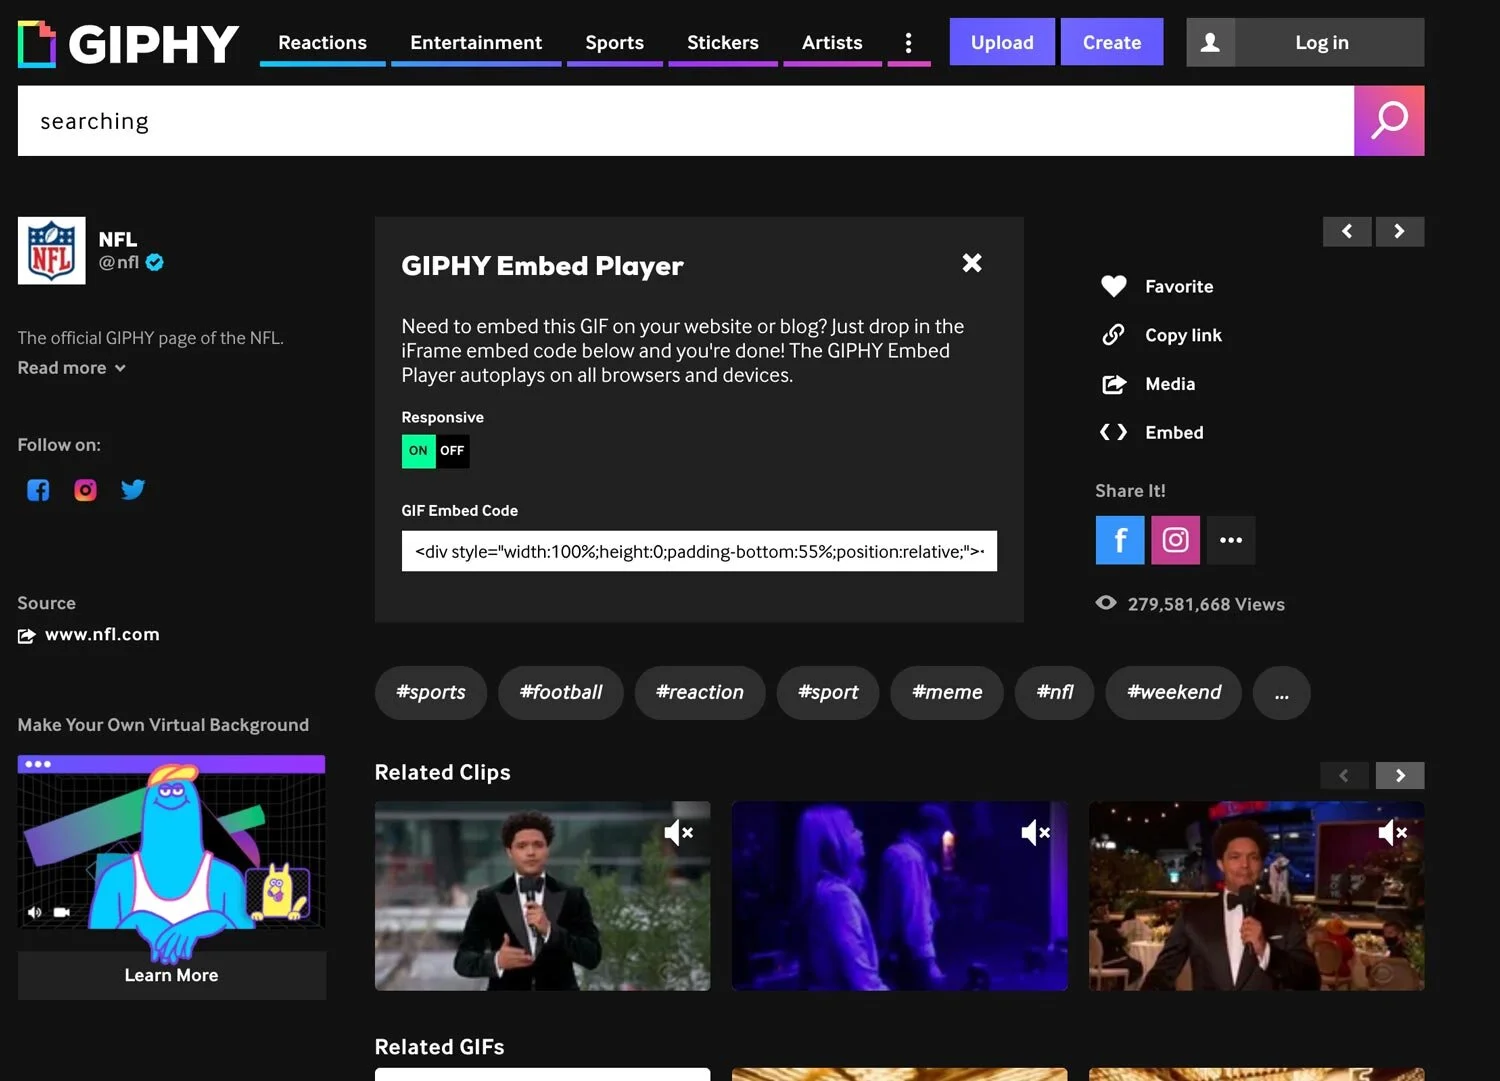Switch to the Sports category tab
1500x1081 pixels.
coord(614,42)
